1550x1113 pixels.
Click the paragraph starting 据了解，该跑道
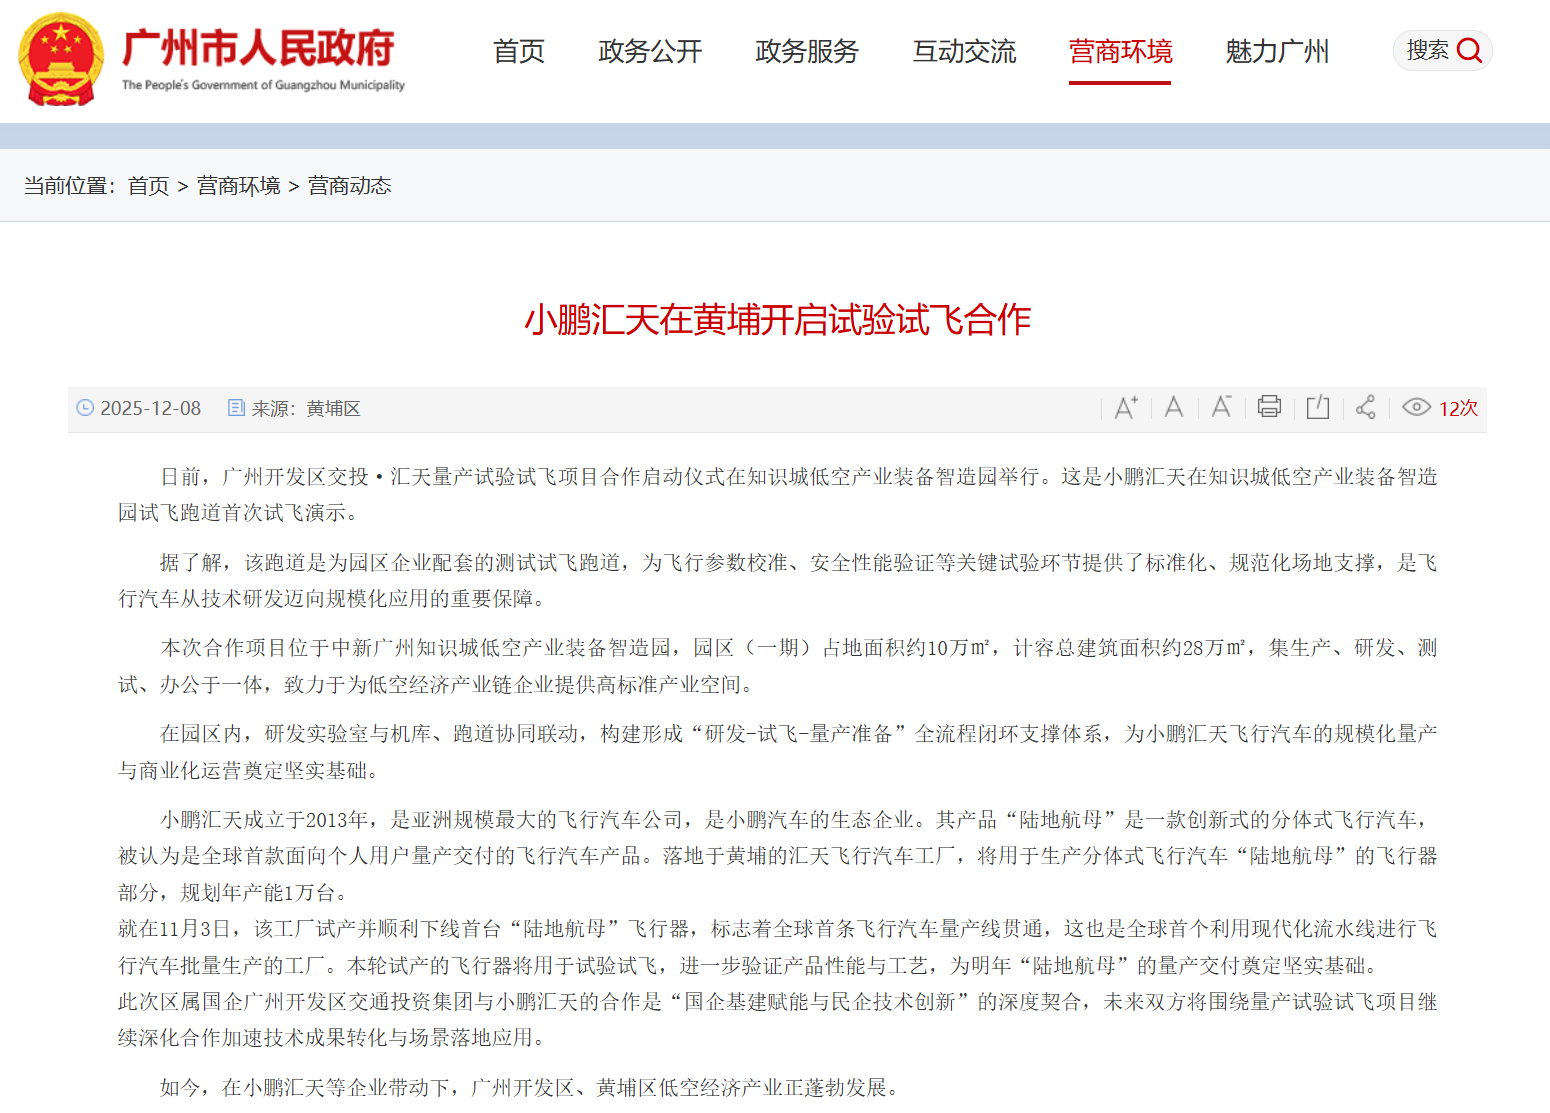coord(777,581)
